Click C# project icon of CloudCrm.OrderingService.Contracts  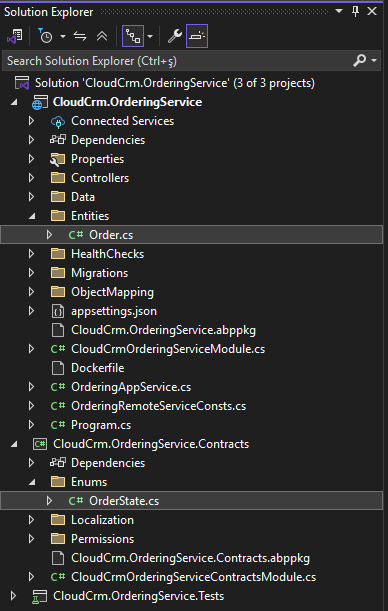(40, 444)
